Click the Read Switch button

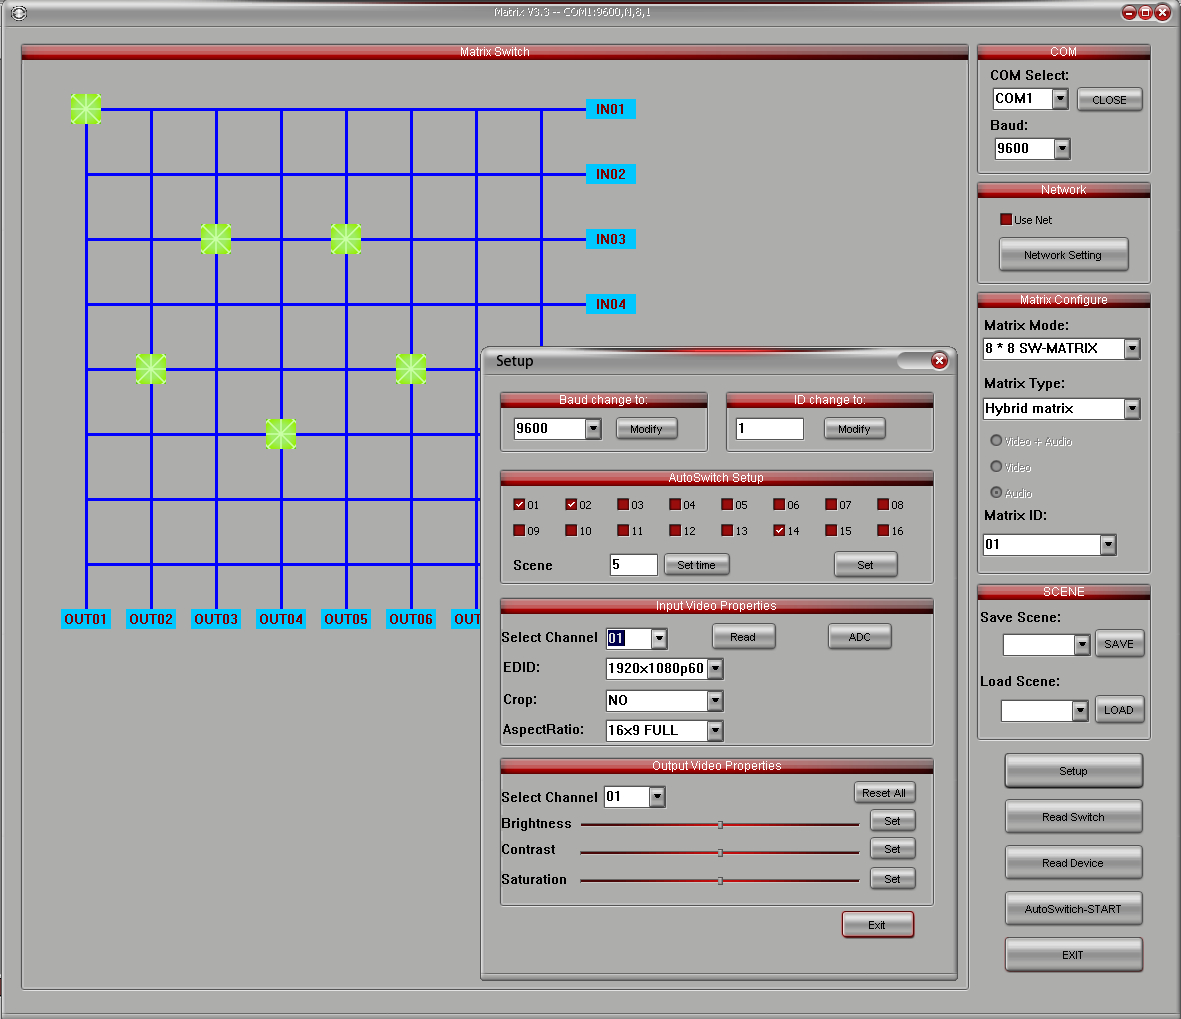tap(1073, 816)
